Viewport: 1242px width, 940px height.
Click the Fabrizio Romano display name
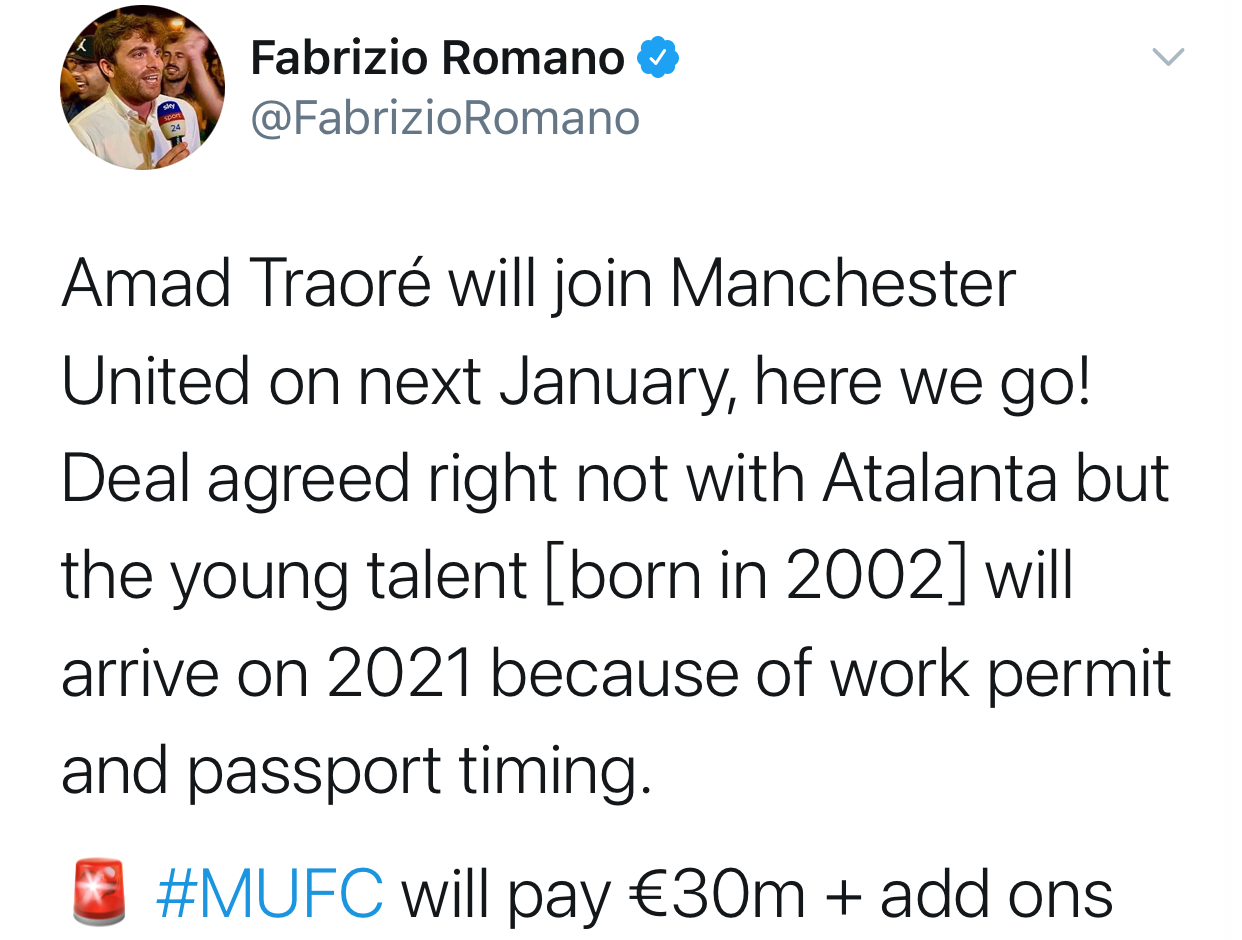click(x=437, y=58)
